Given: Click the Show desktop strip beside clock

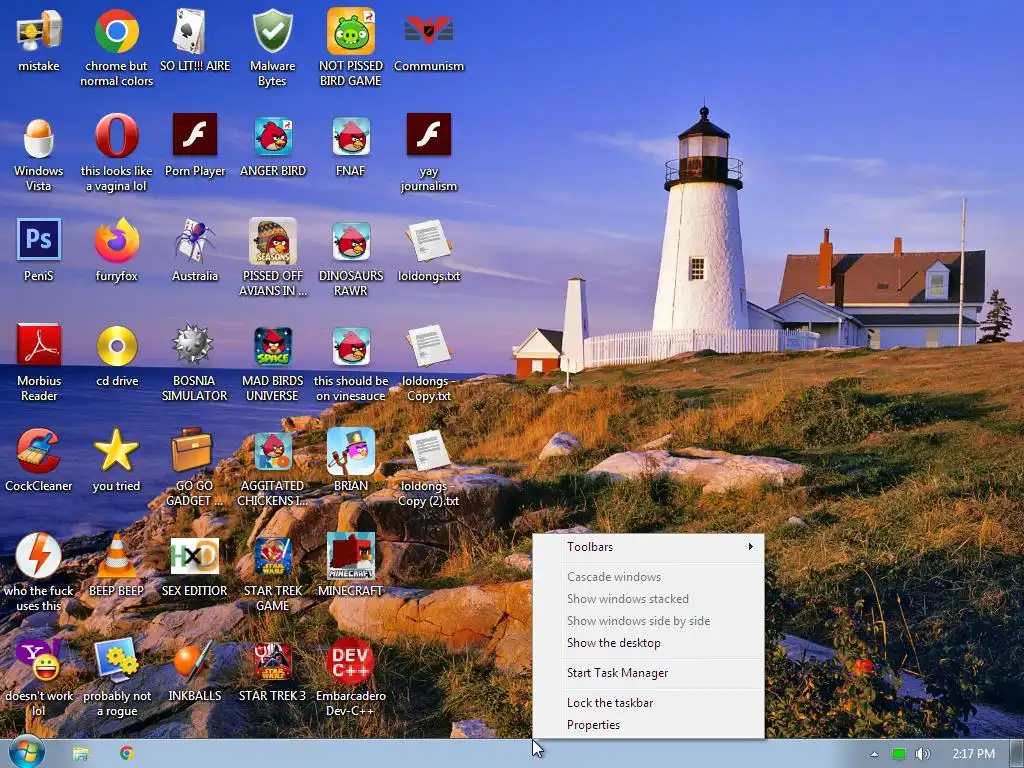Looking at the screenshot, I should (1017, 754).
